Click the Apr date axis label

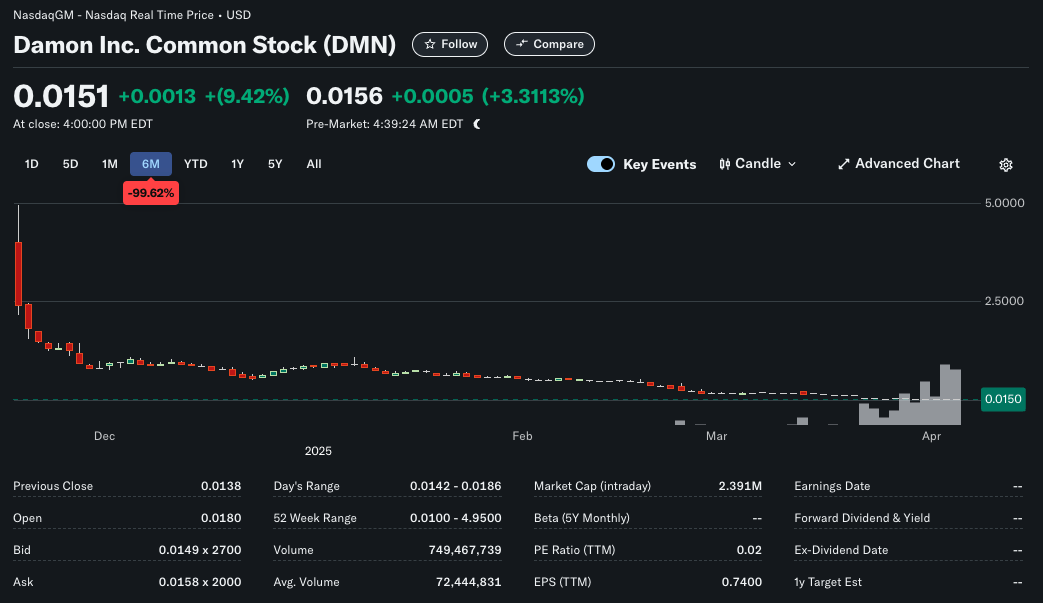931,436
